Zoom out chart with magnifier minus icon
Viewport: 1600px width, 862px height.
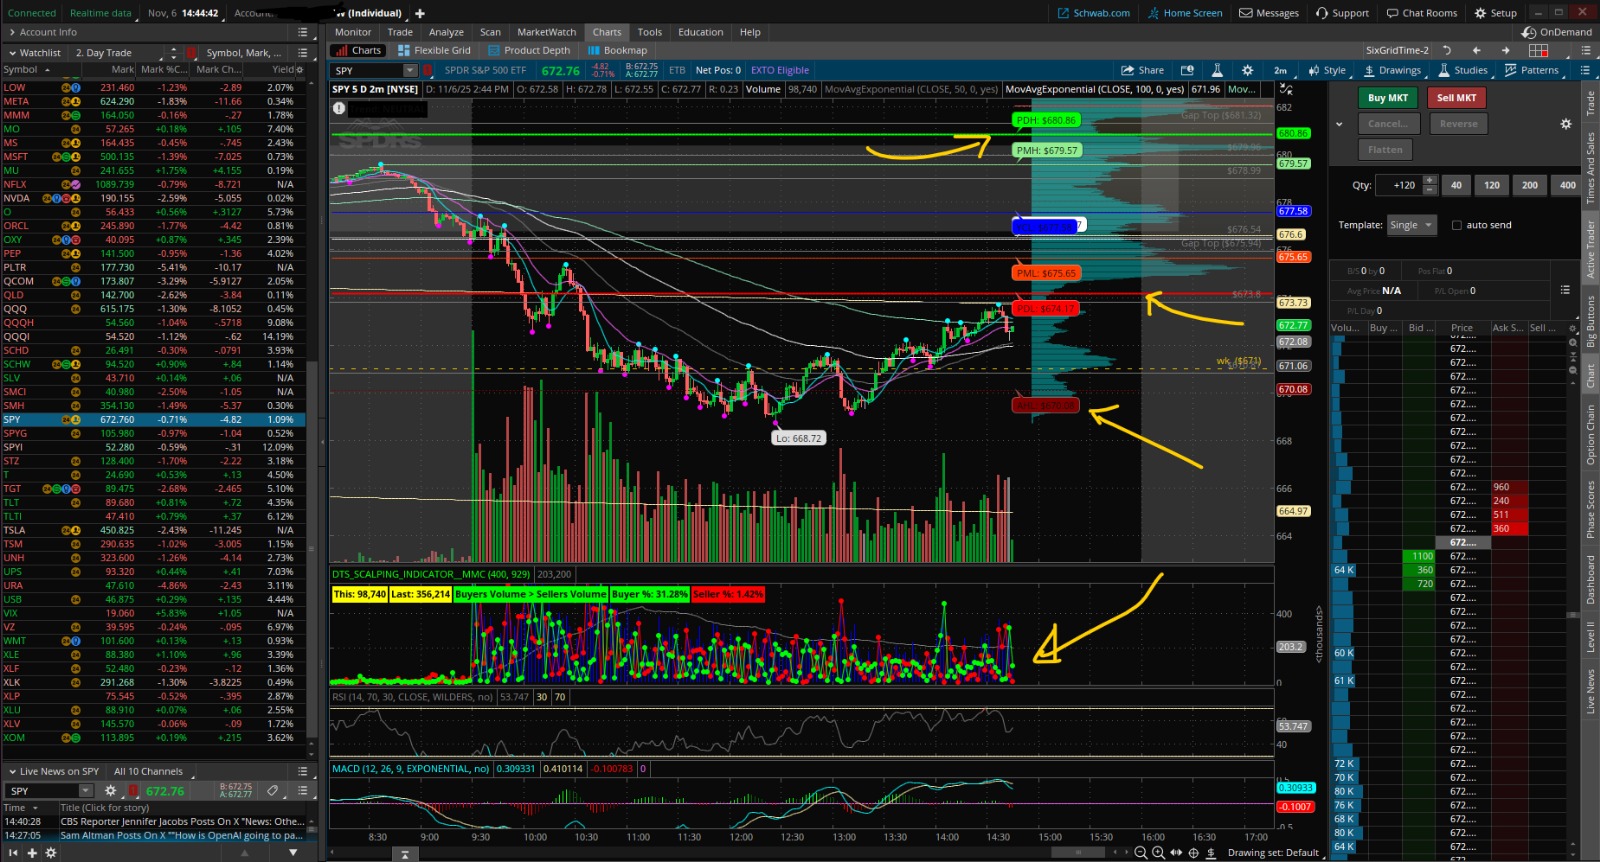pos(1140,853)
